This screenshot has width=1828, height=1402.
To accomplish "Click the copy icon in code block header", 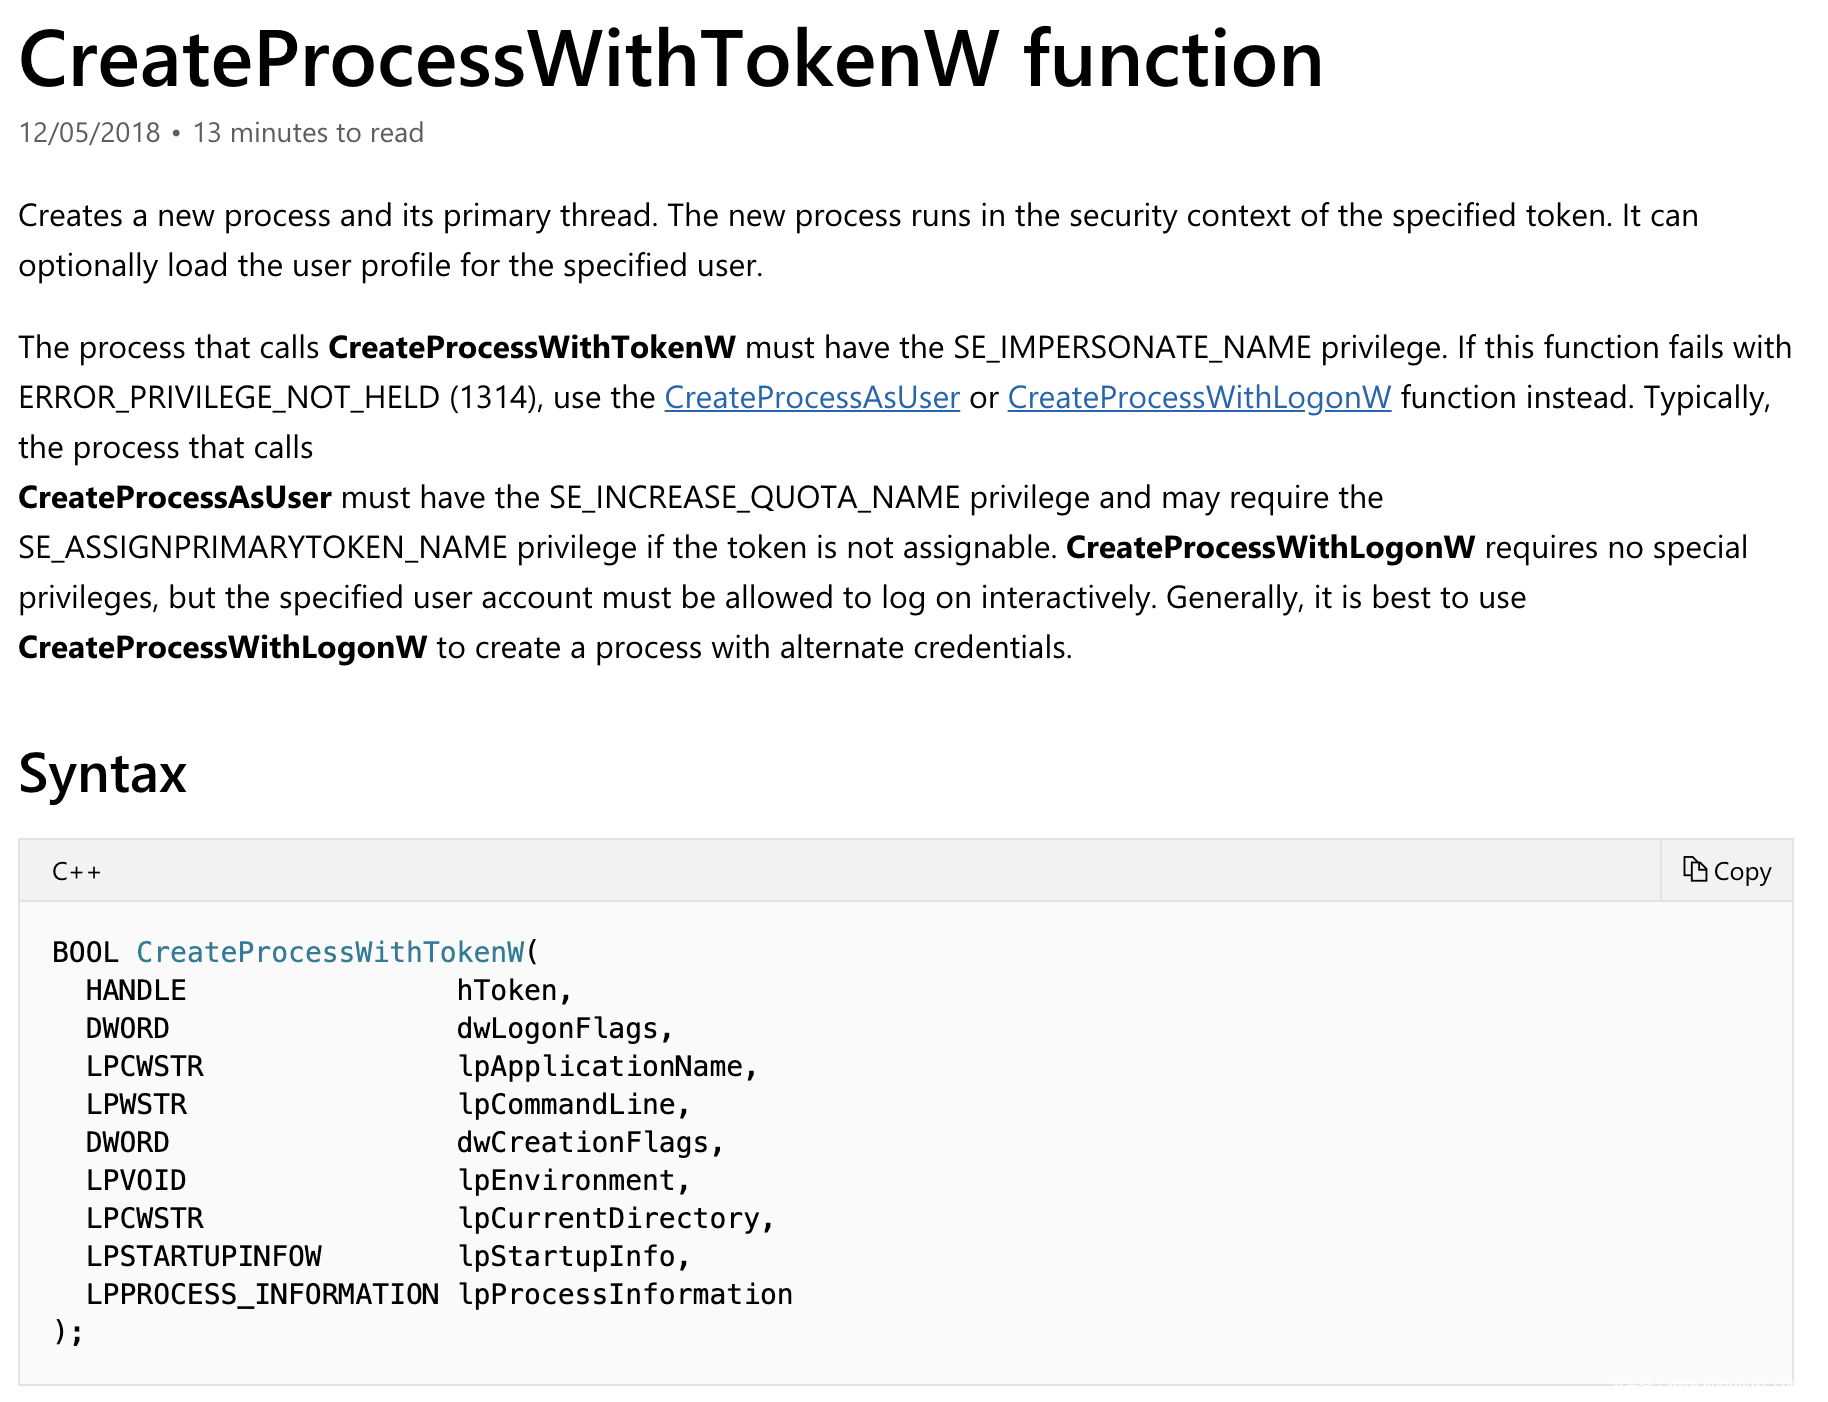I will click(1694, 870).
